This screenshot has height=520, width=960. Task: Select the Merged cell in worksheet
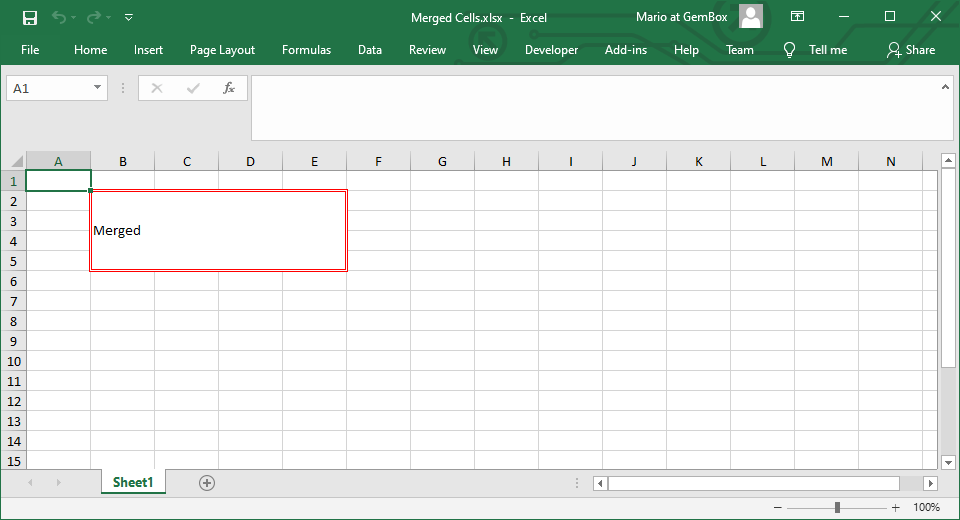pyautogui.click(x=218, y=231)
